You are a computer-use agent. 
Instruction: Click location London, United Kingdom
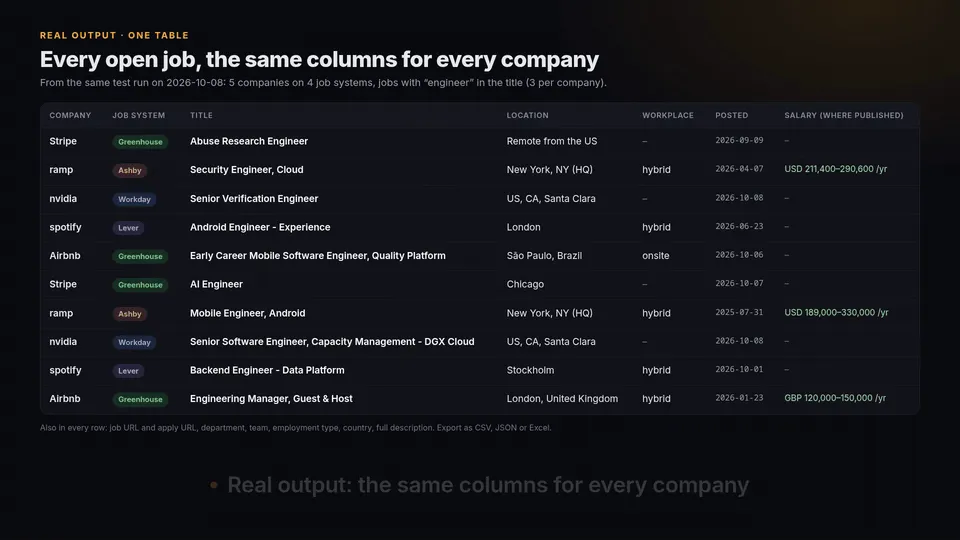[x=562, y=399]
